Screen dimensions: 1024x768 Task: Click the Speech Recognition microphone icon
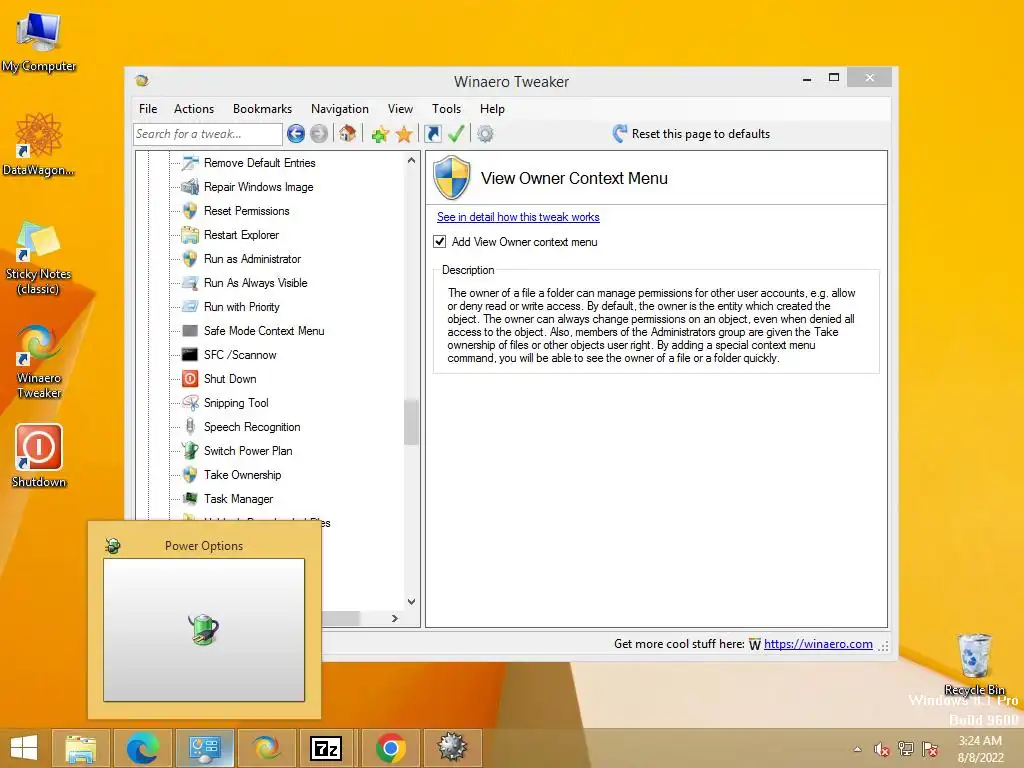190,426
